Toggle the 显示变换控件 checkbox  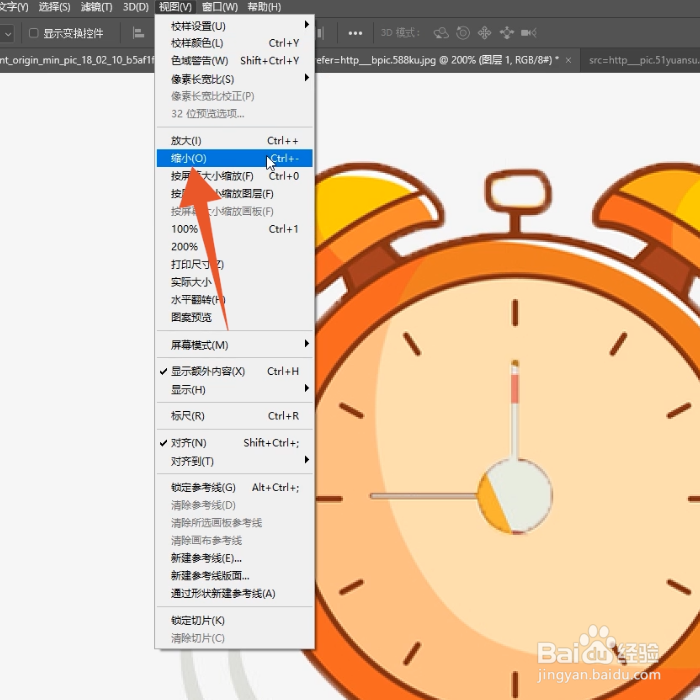33,33
